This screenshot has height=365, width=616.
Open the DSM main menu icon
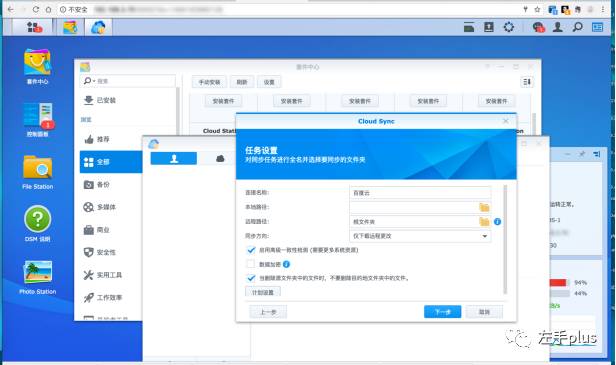[34, 28]
